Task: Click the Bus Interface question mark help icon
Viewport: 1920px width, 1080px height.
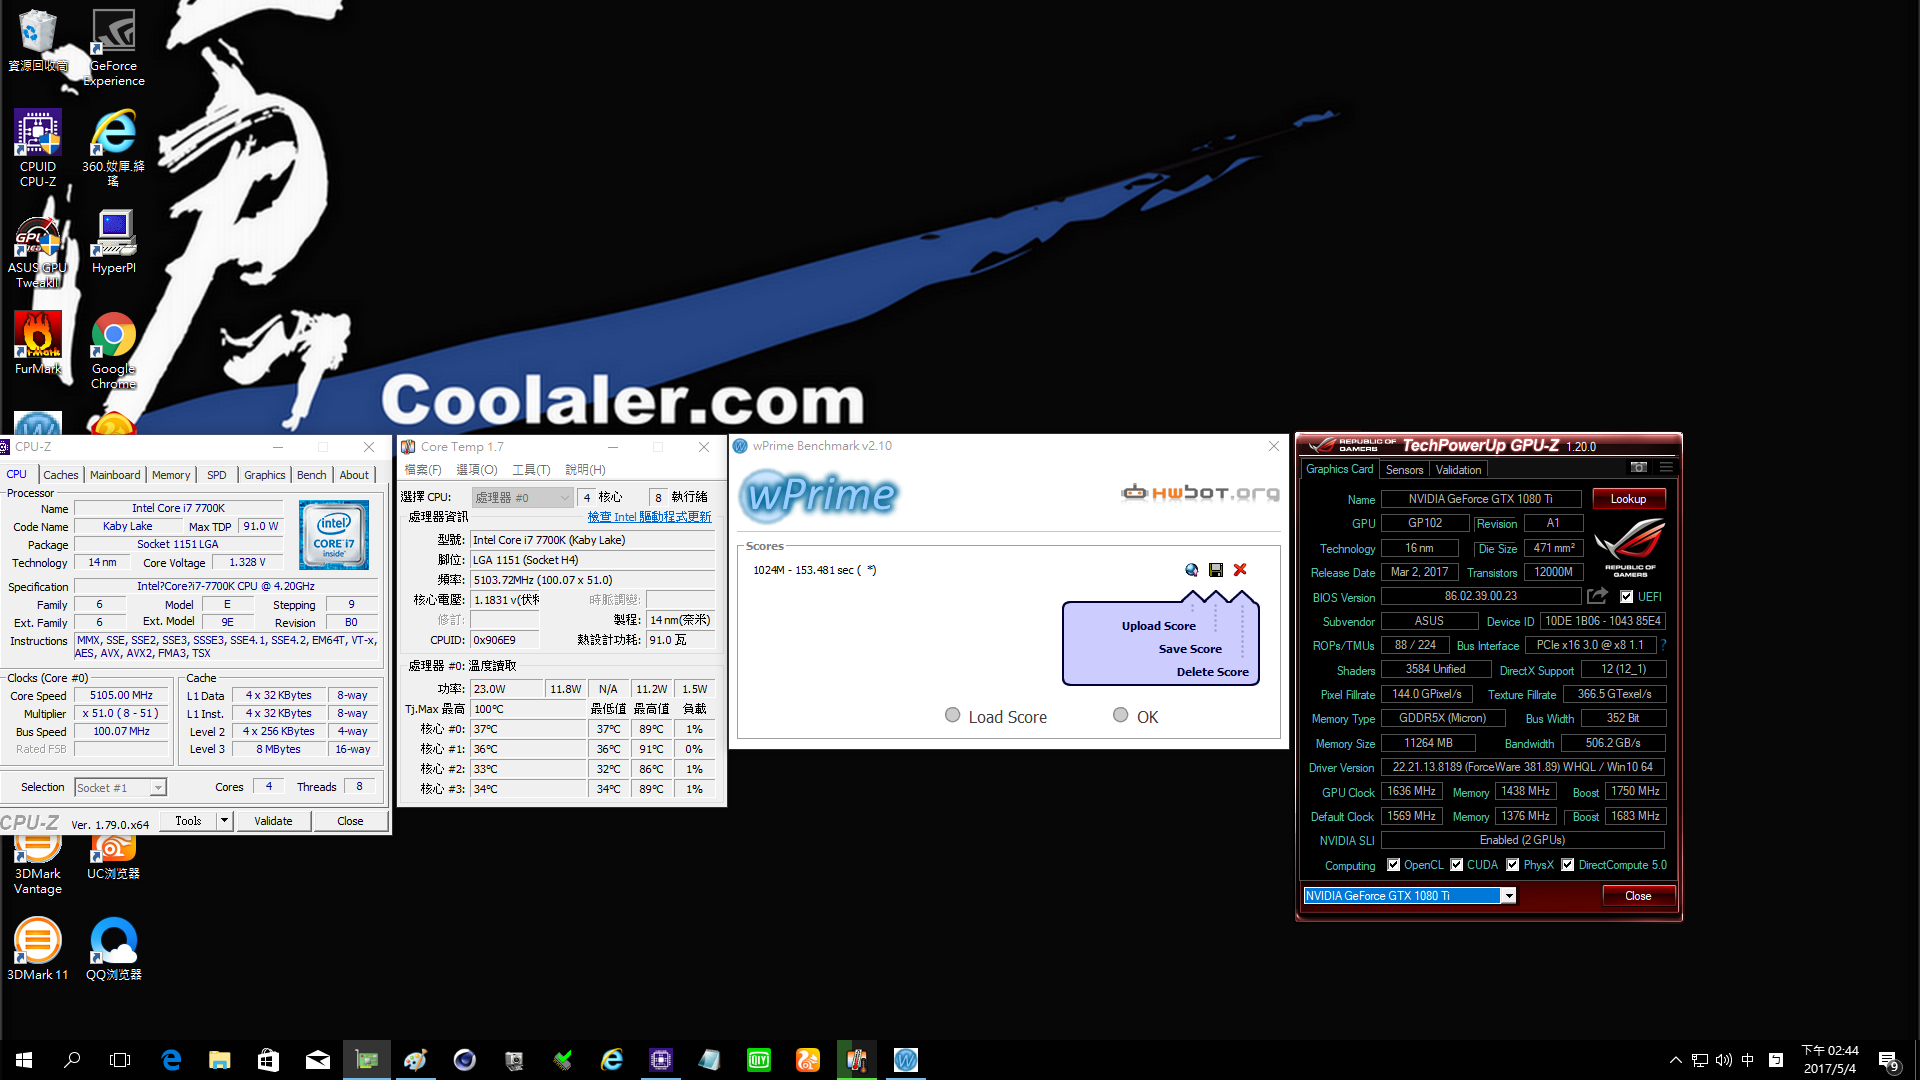Action: [1663, 645]
